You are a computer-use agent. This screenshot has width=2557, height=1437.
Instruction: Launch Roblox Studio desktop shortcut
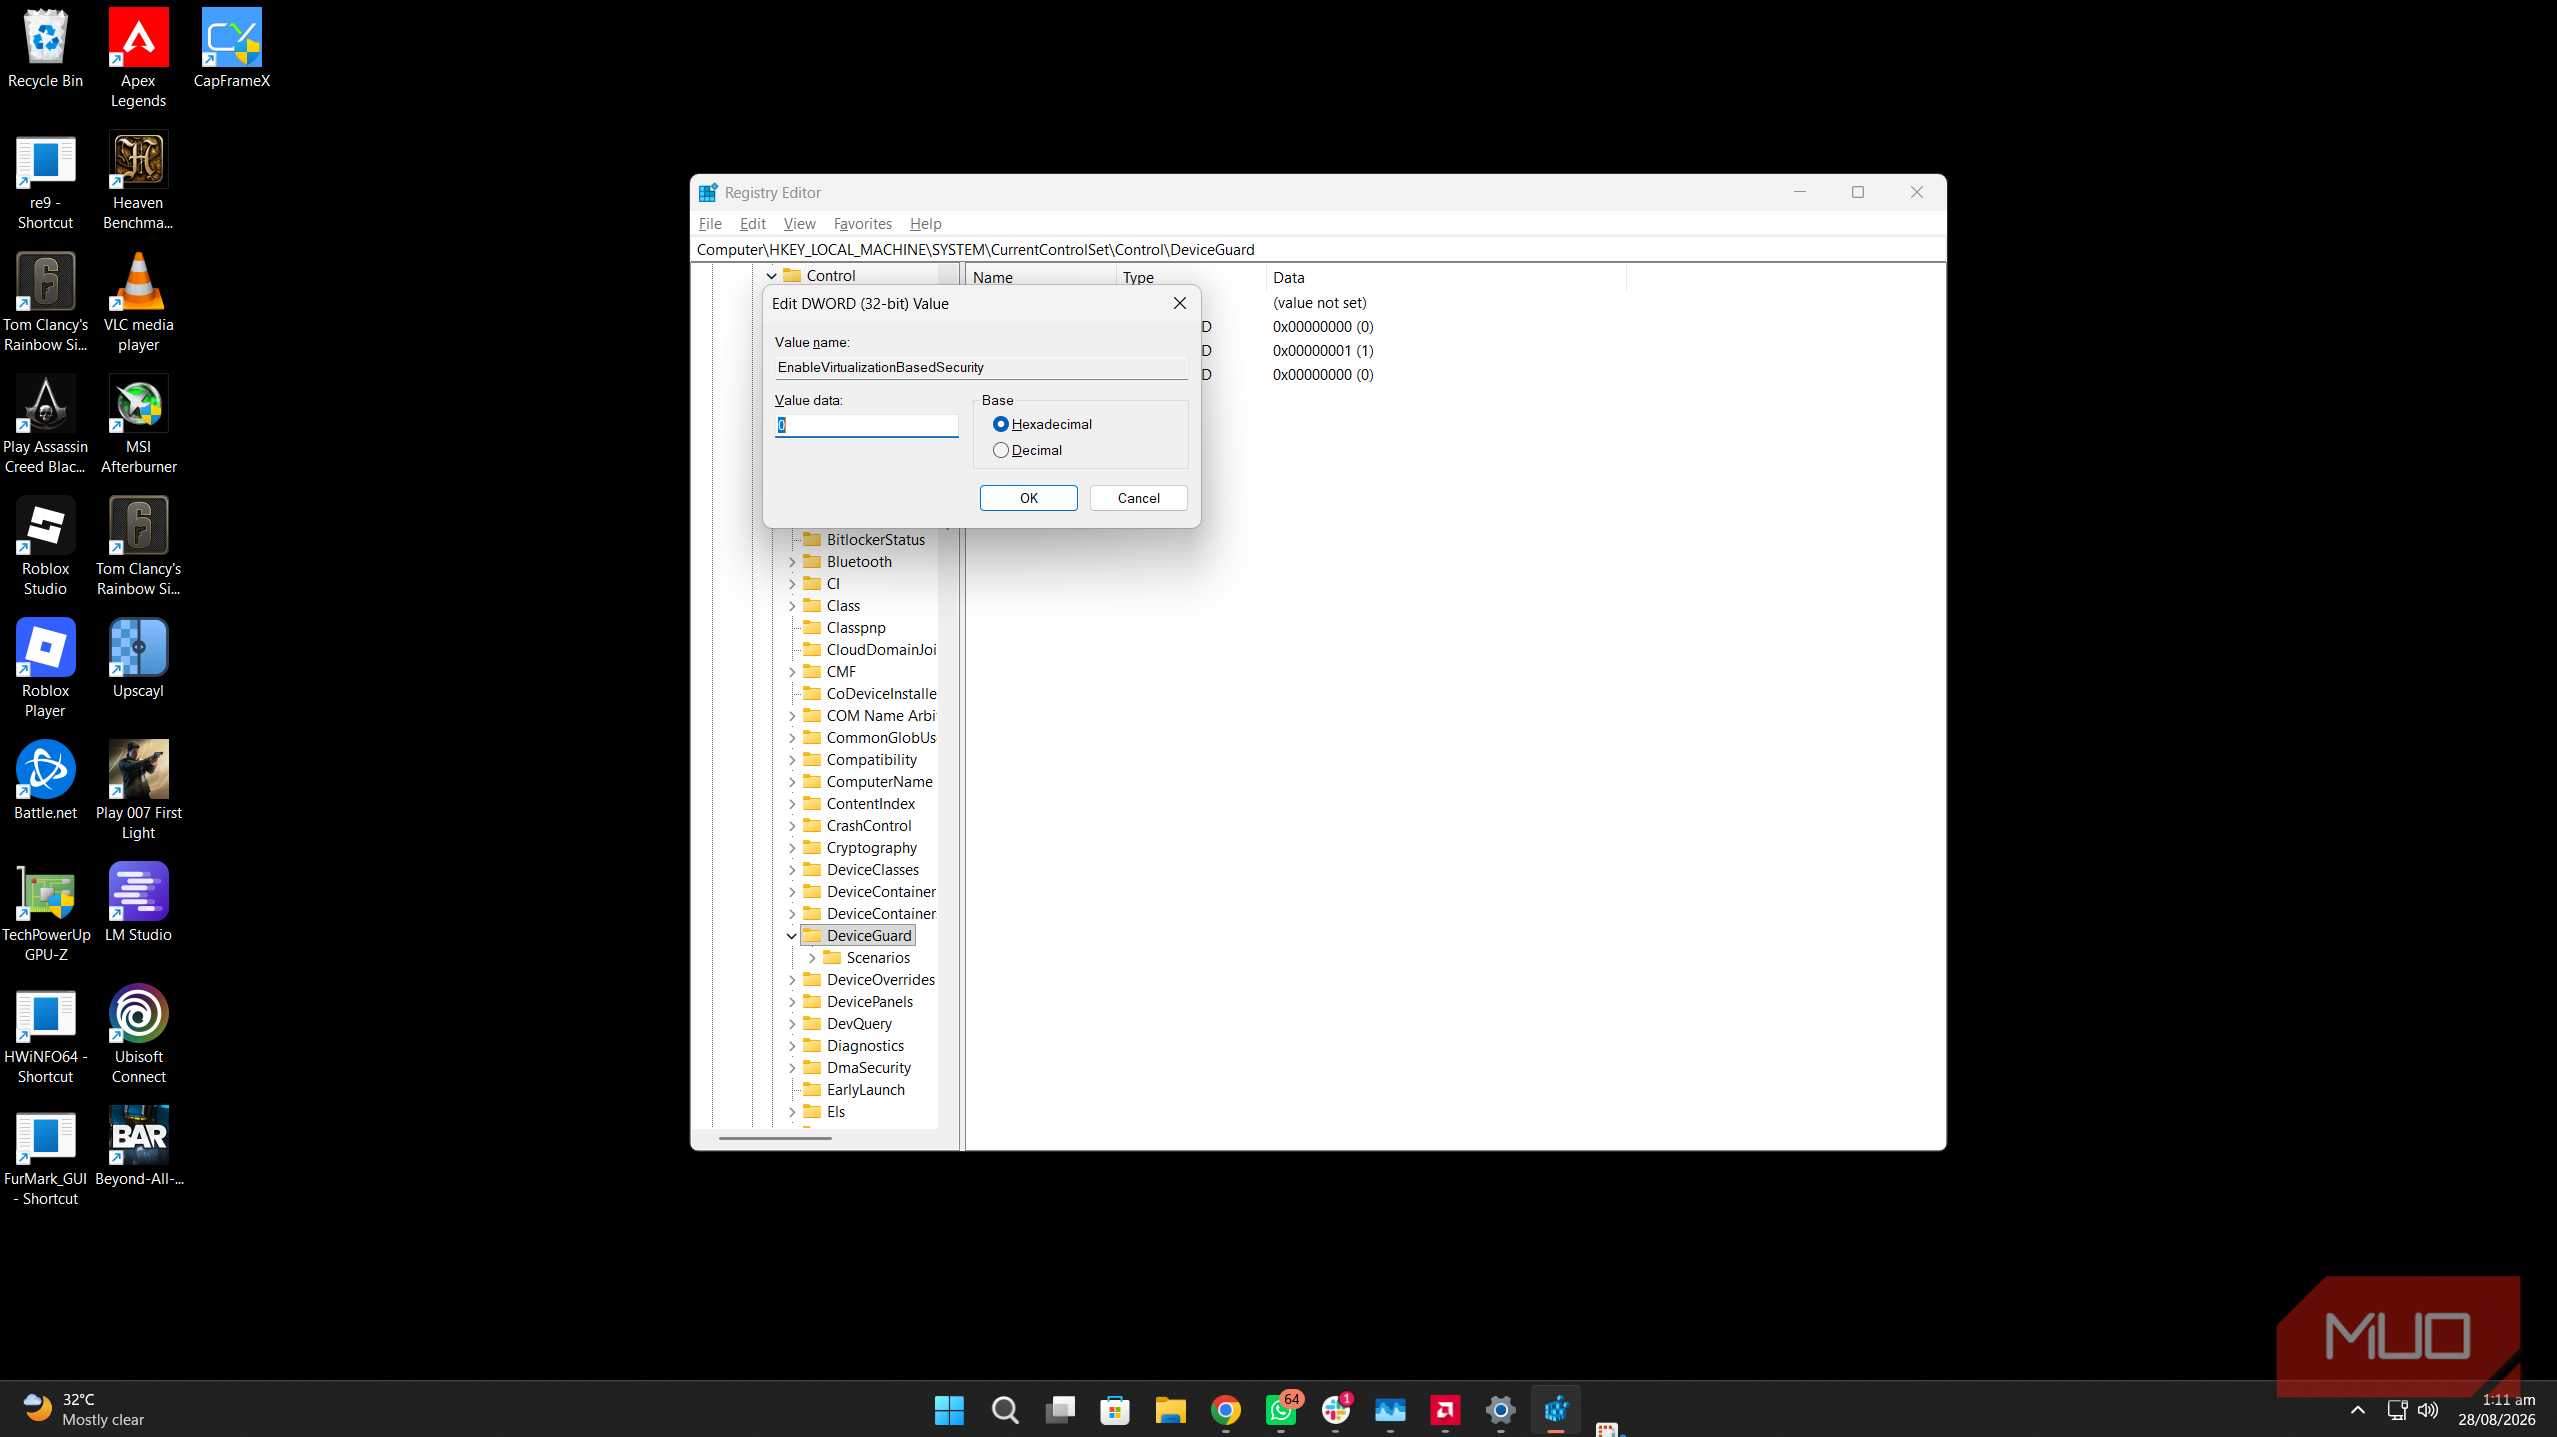(x=45, y=547)
